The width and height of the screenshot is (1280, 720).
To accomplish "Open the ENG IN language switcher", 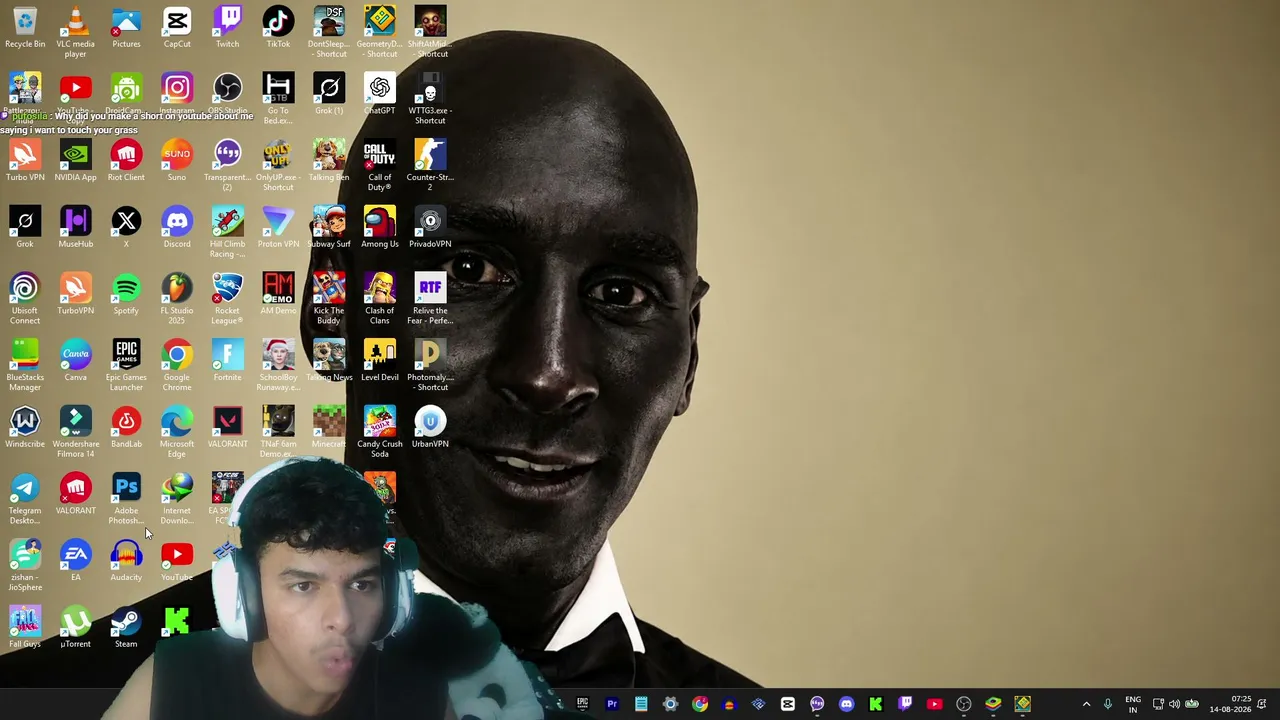I will click(x=1133, y=704).
